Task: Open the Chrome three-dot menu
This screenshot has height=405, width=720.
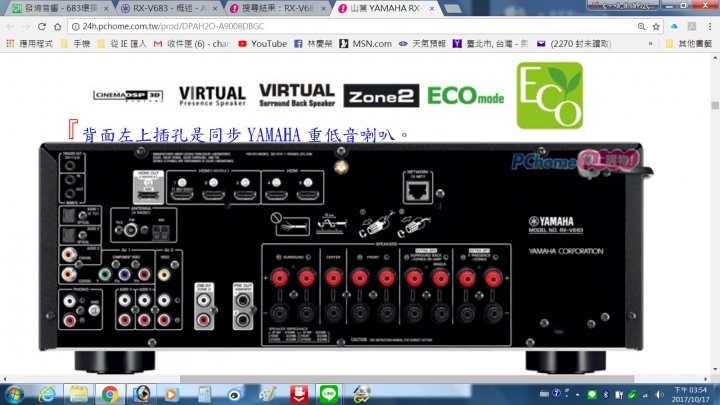Action: pos(710,27)
